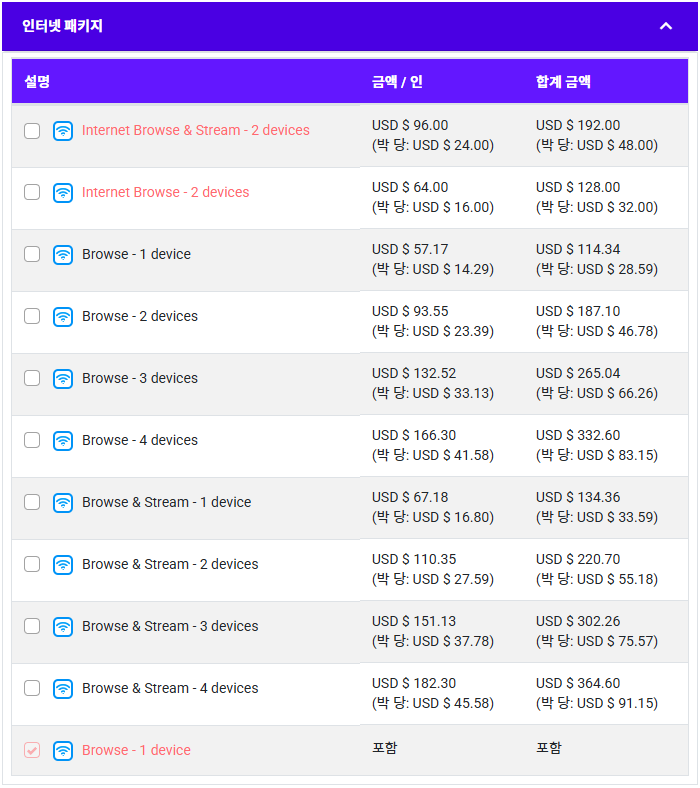Image resolution: width=700 pixels, height=788 pixels.
Task: Collapse the 인터넷 패키지 section with chevron
Action: tap(666, 26)
